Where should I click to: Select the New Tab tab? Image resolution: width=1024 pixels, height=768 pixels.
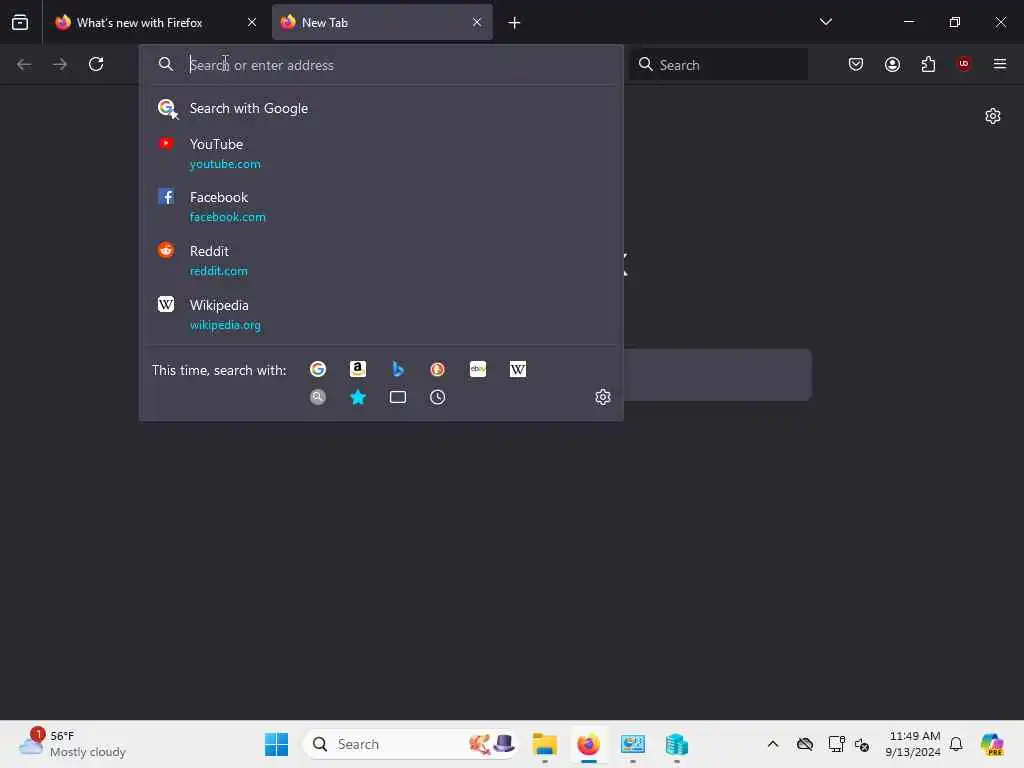pos(382,22)
